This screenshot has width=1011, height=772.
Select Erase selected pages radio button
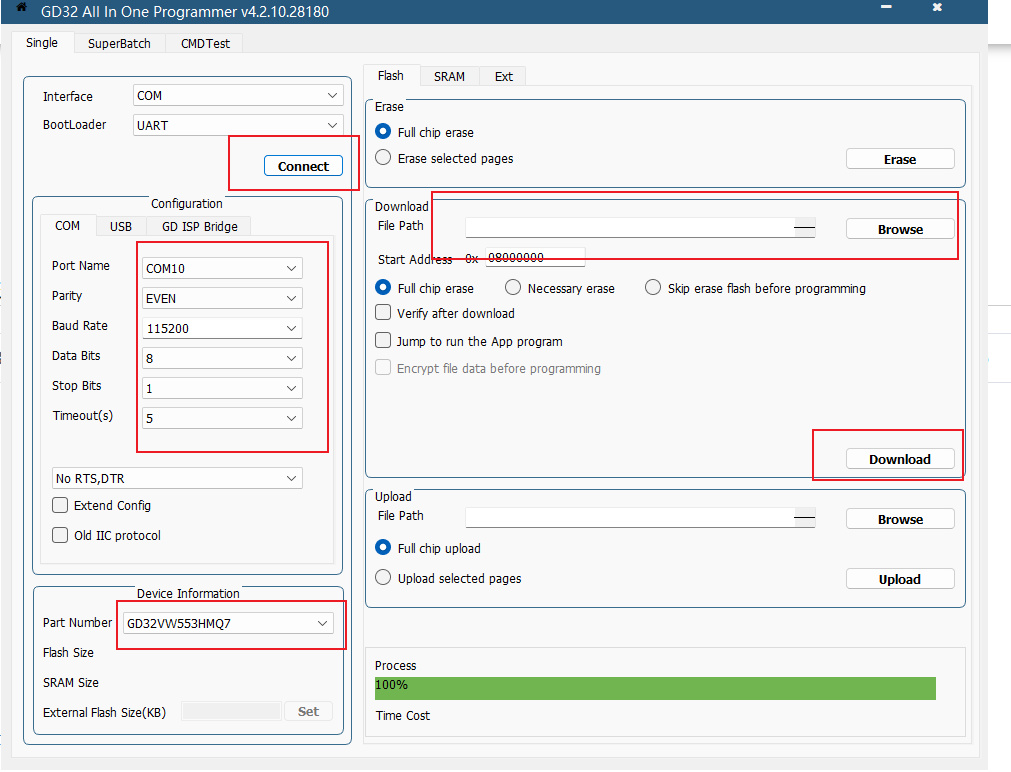point(383,158)
